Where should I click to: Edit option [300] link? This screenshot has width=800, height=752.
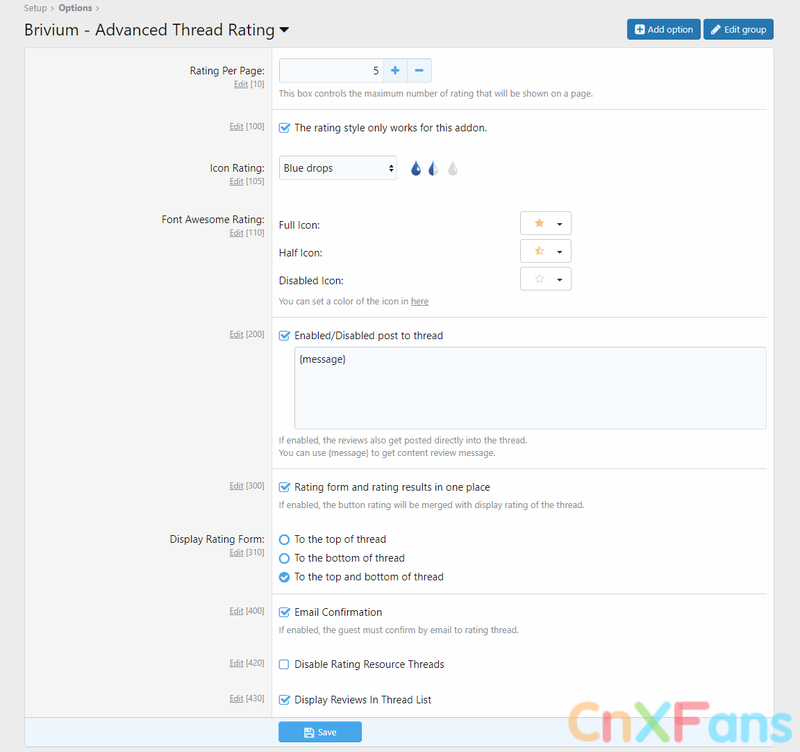point(236,486)
